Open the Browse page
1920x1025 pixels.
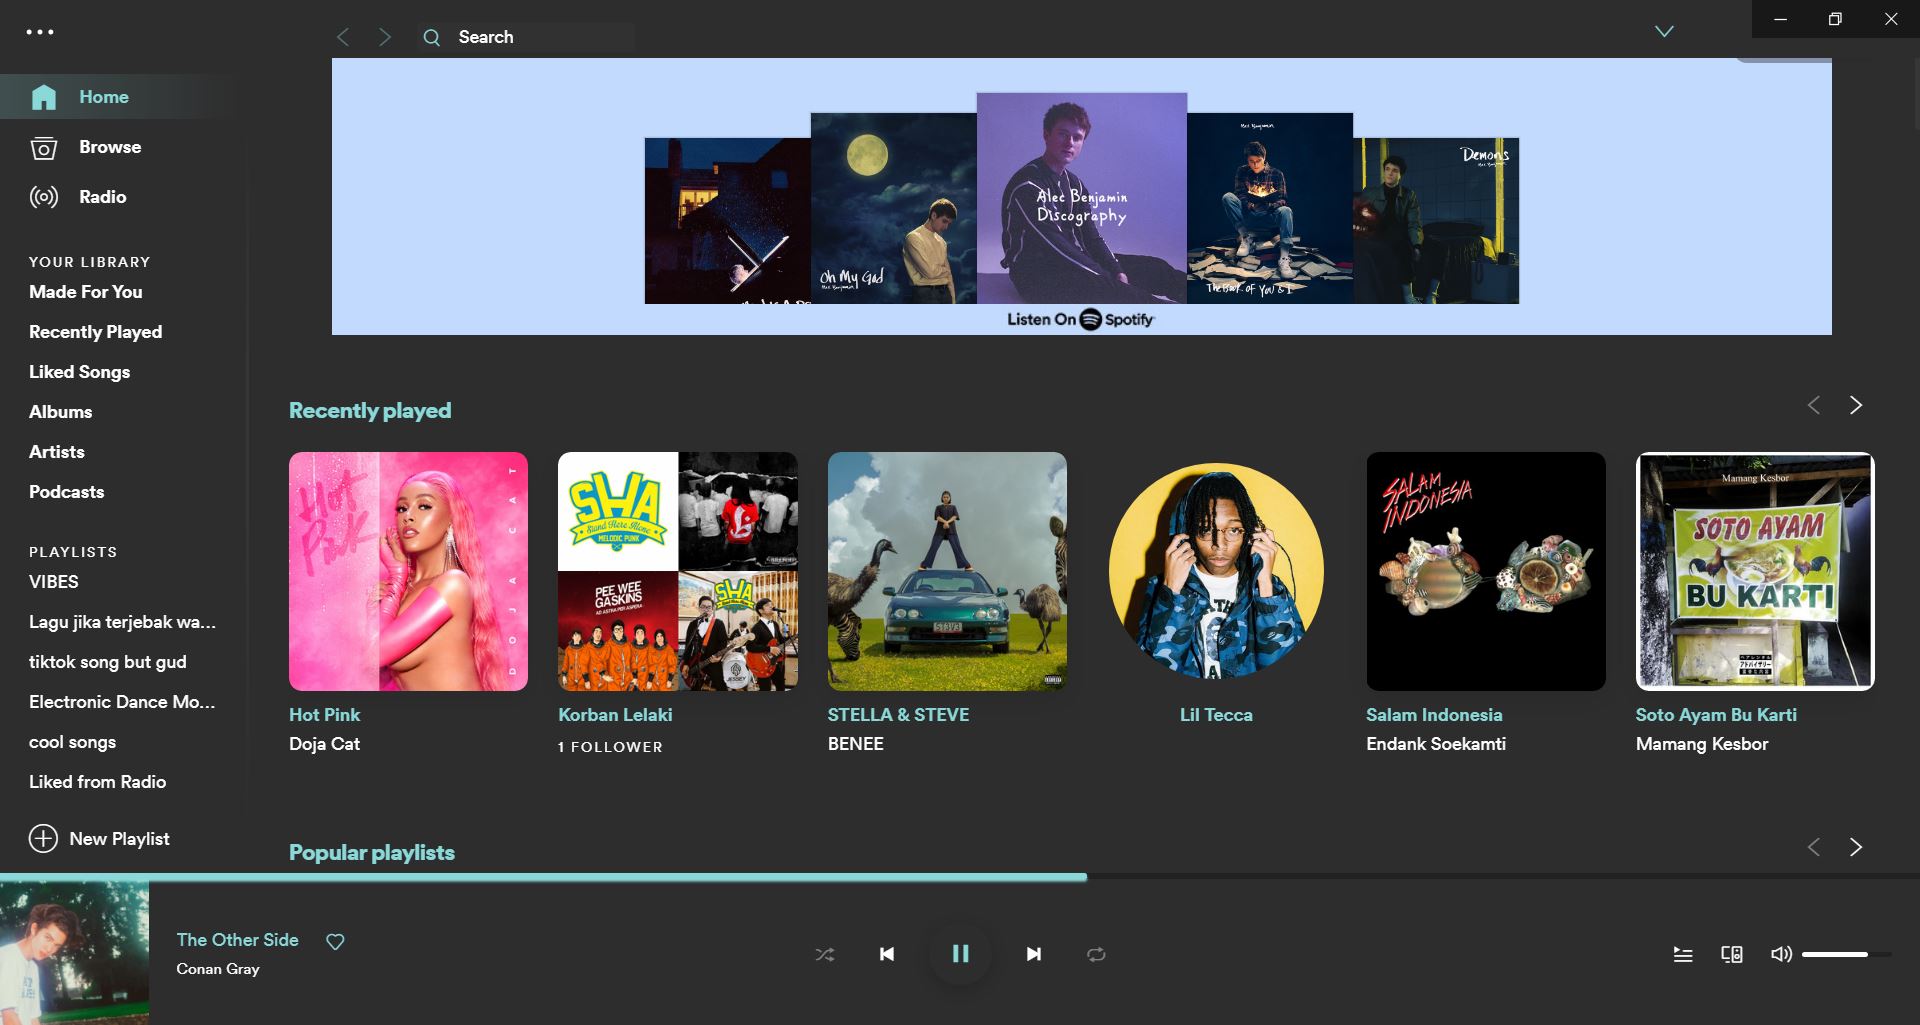110,147
